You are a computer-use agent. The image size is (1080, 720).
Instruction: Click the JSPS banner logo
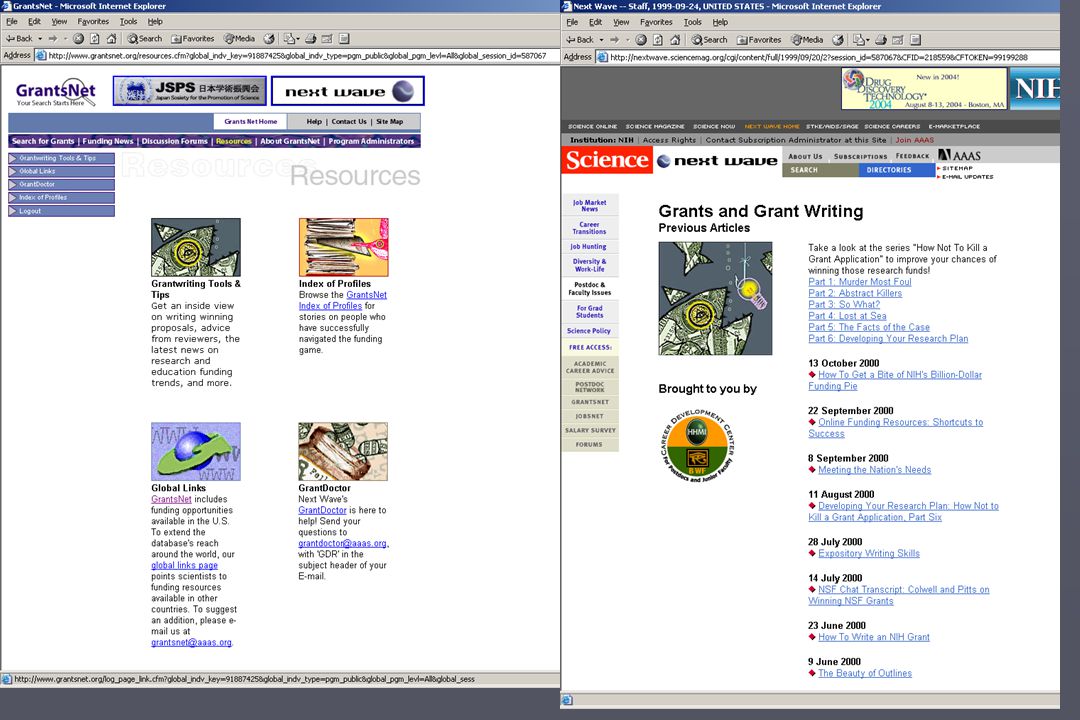(x=189, y=90)
